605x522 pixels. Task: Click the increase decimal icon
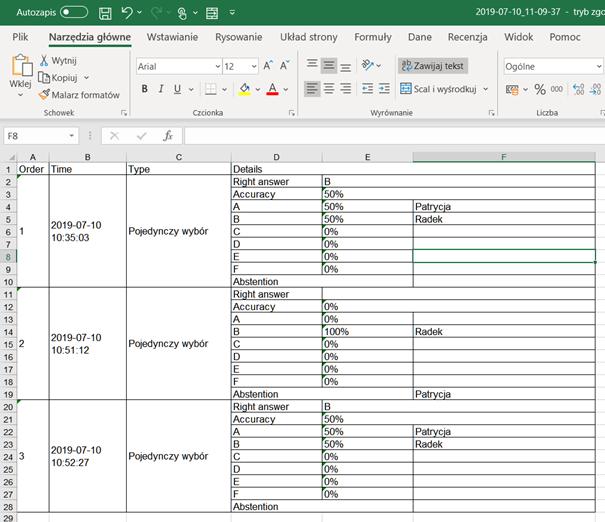[578, 90]
